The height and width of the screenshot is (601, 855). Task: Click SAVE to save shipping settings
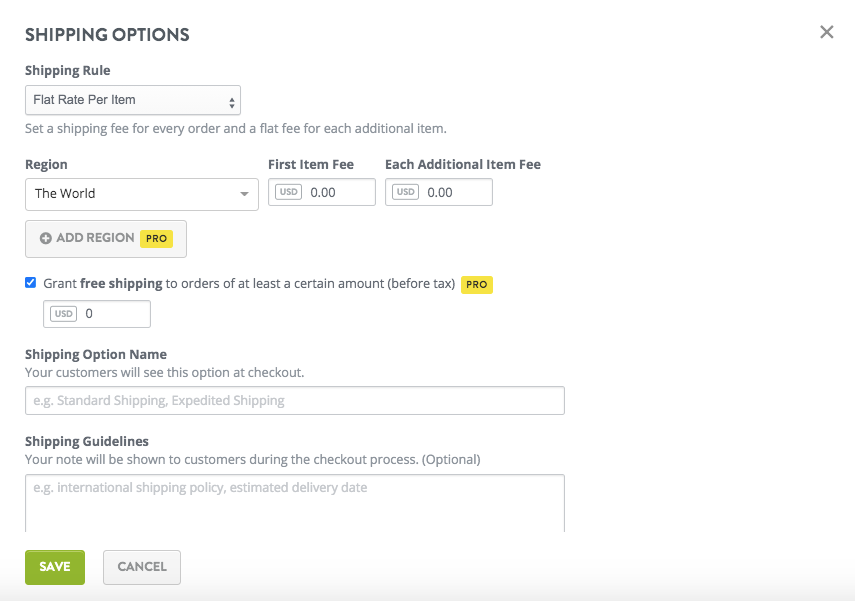click(x=54, y=567)
